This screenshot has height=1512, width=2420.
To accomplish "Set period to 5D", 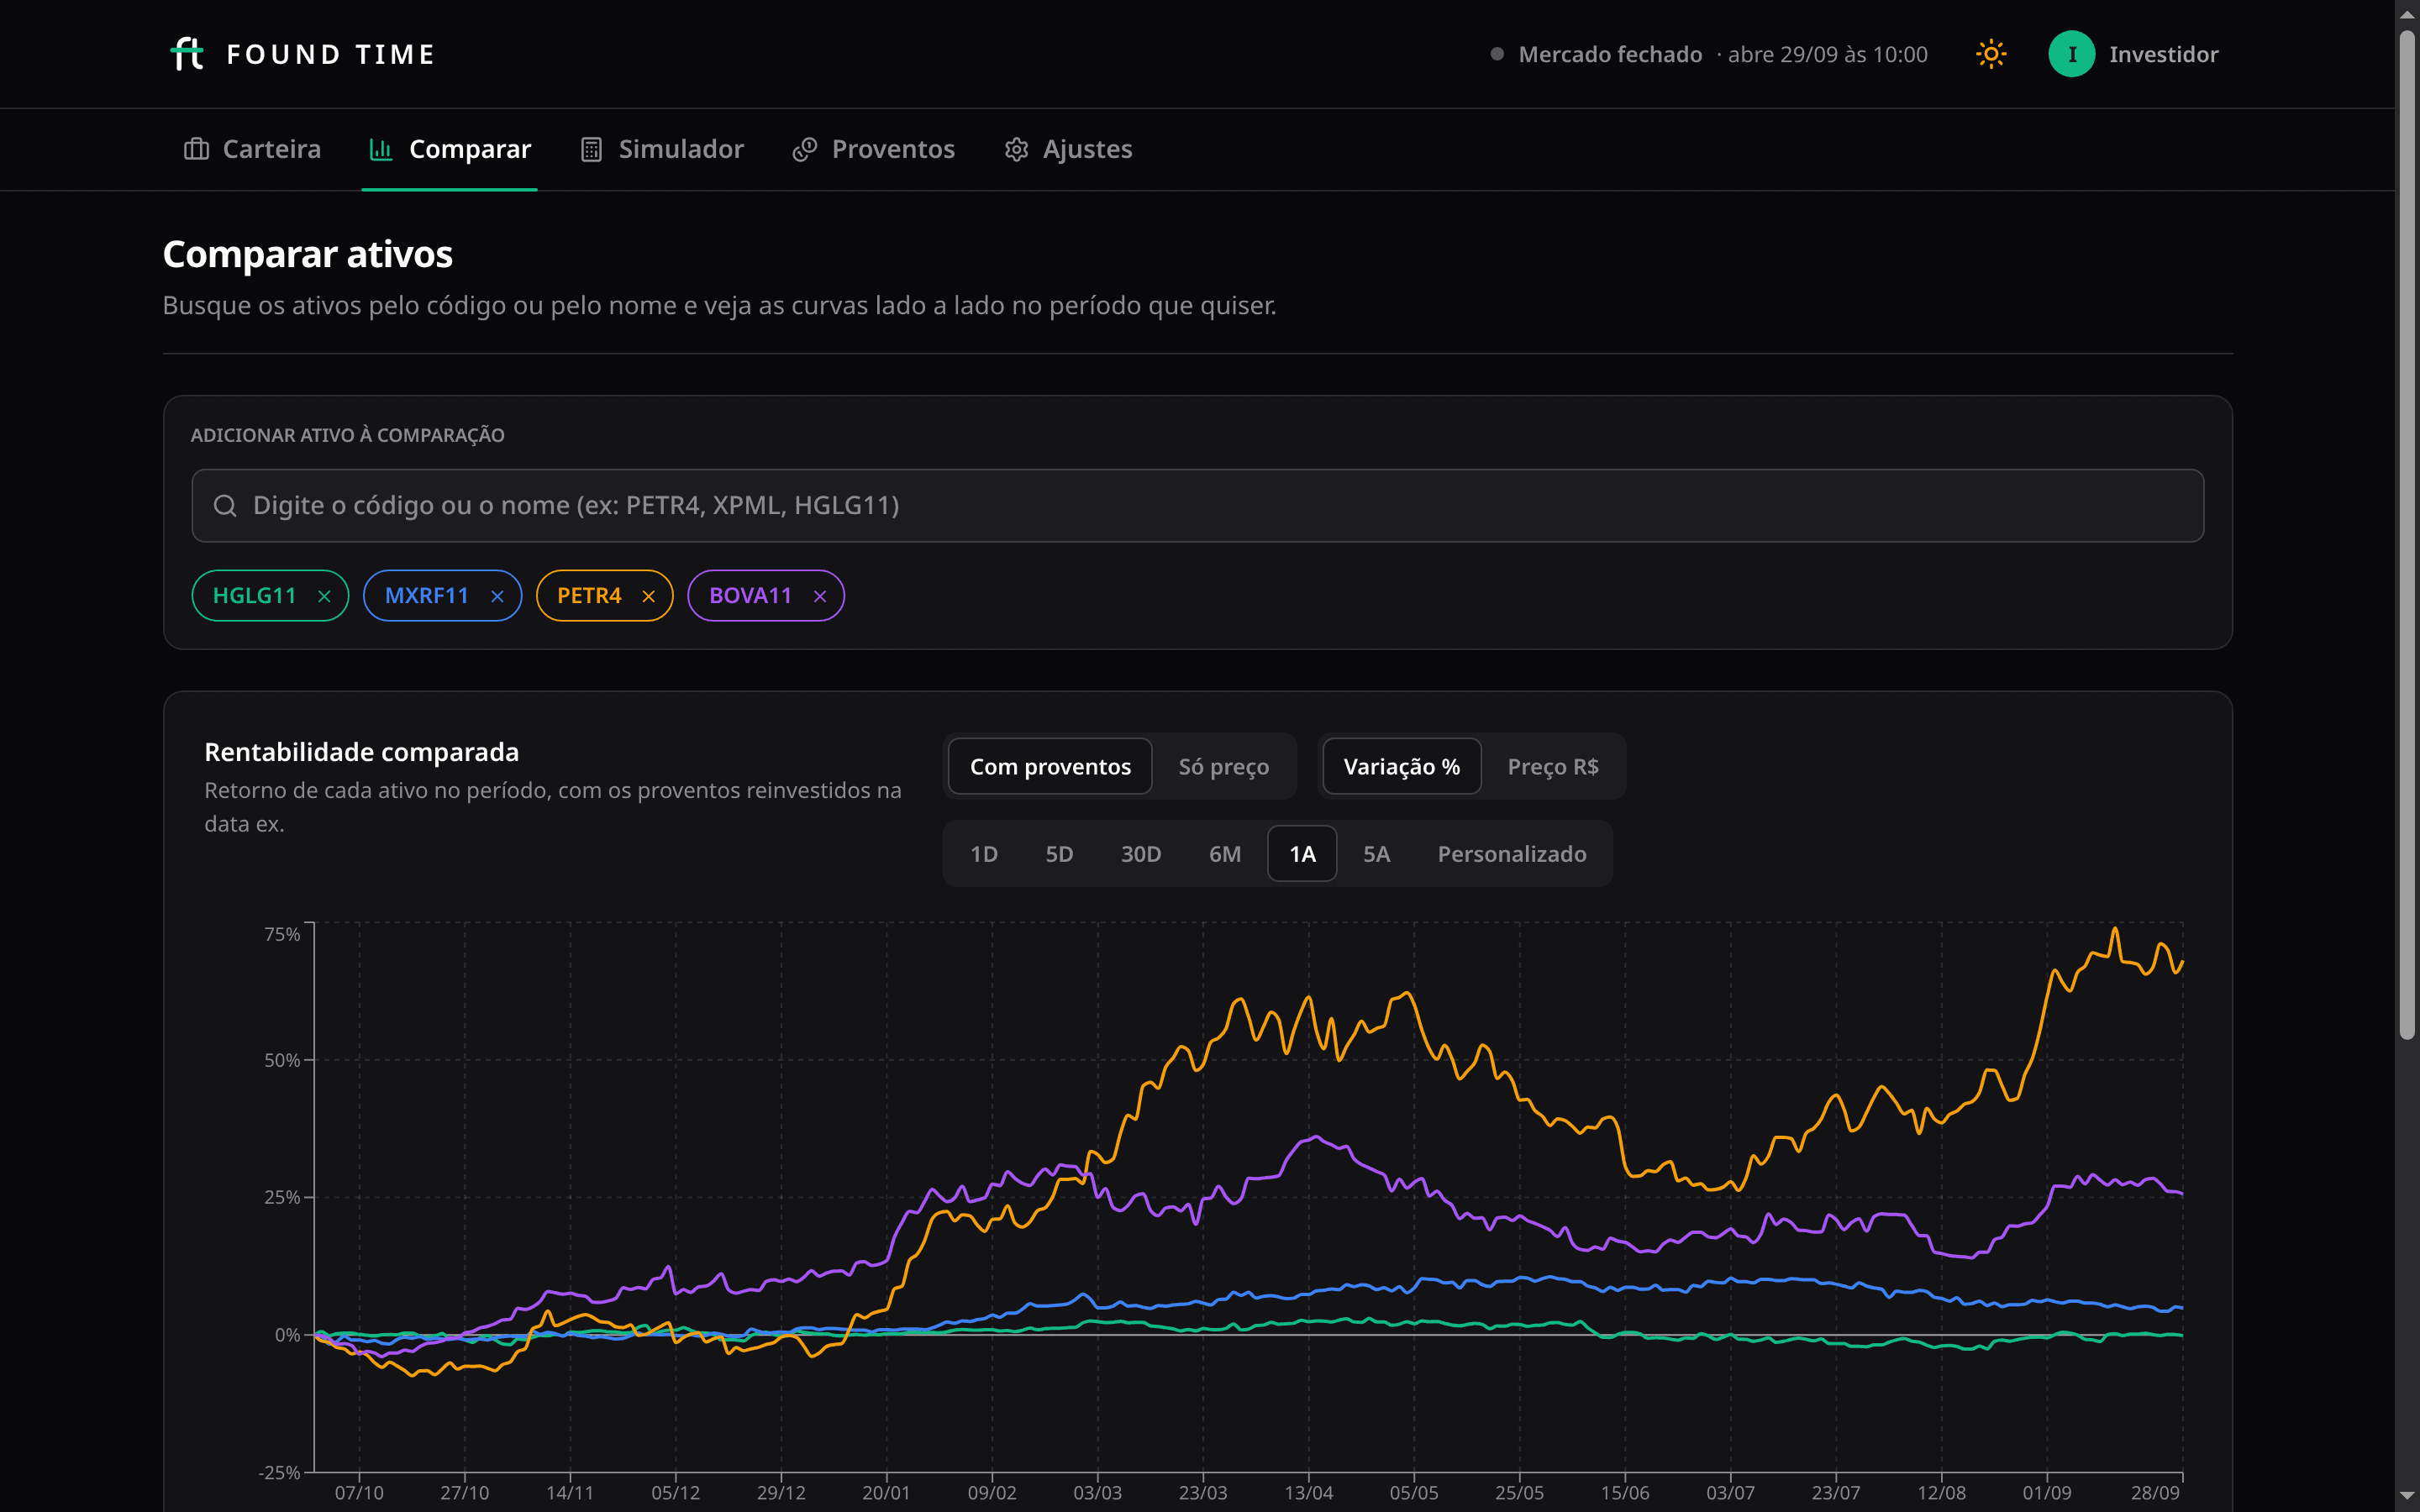I will 1059,853.
